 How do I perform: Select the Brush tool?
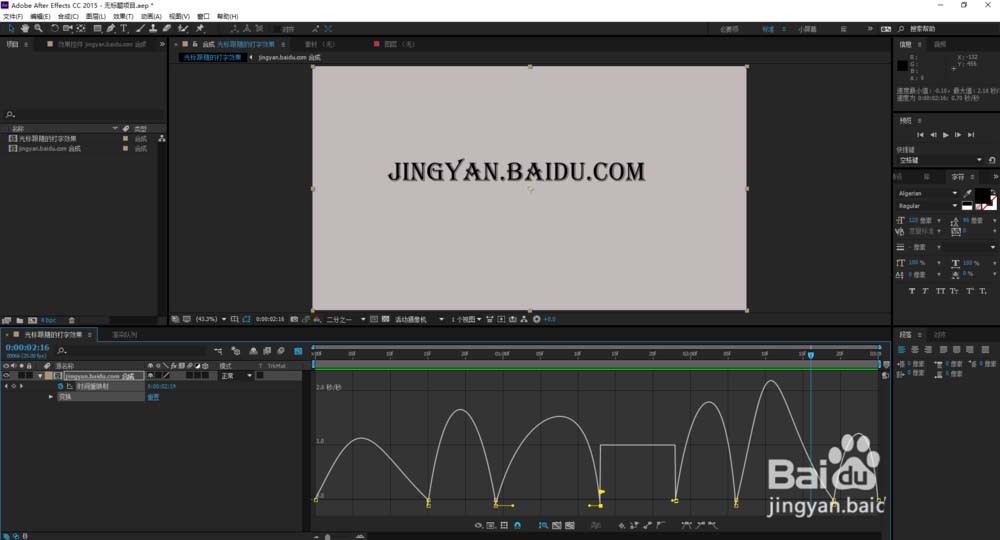tap(140, 29)
